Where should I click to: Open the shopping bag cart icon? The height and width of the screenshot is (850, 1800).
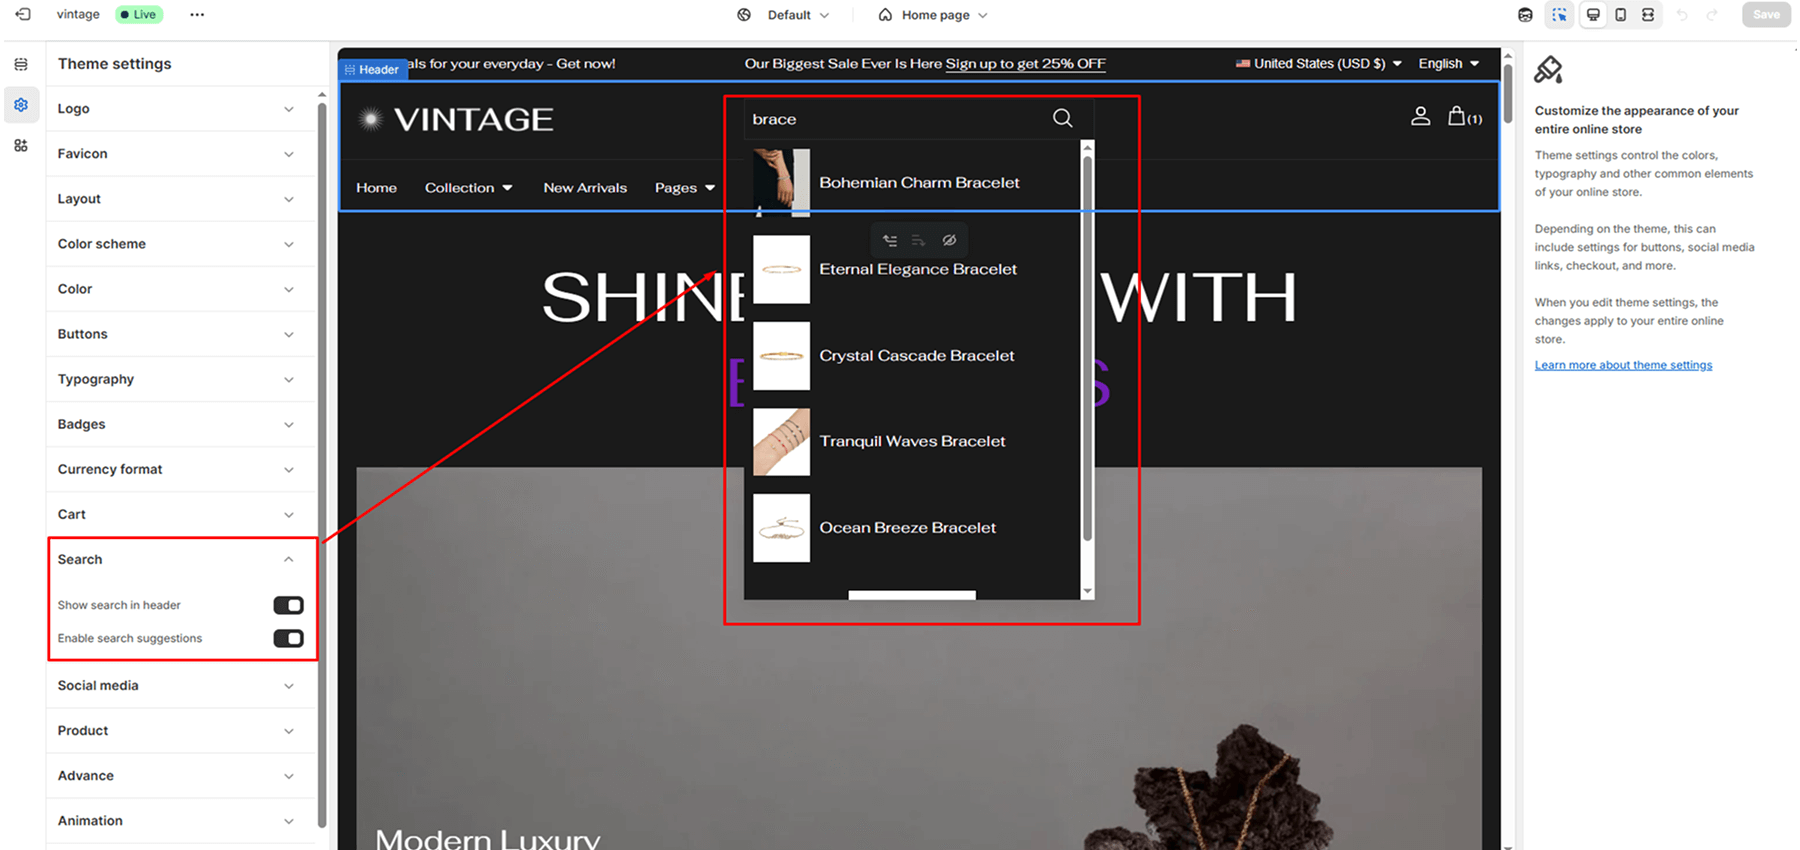[1465, 116]
